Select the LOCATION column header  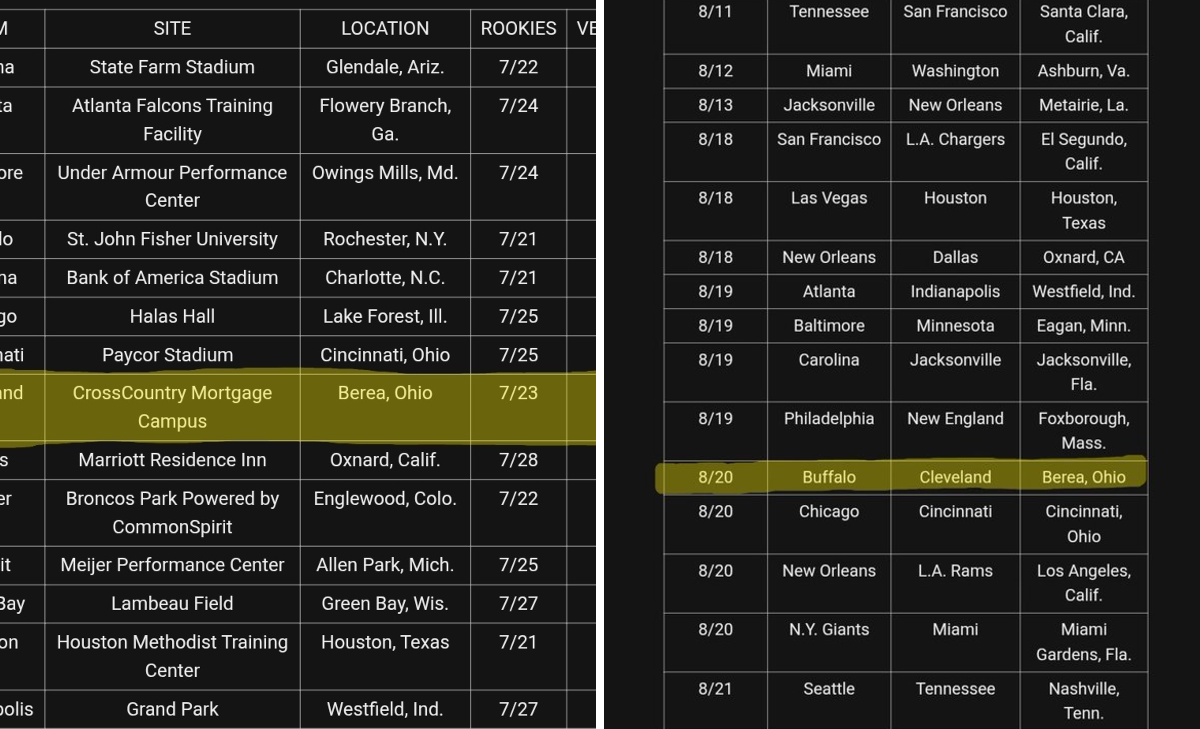[385, 29]
